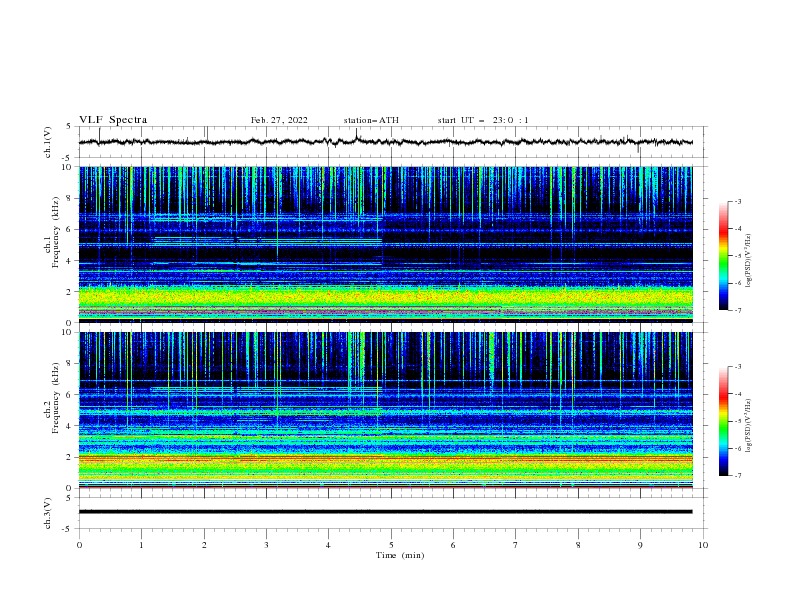Click the "8" kHz tick on ch.1 axis
The height and width of the screenshot is (612, 792).
(70, 198)
